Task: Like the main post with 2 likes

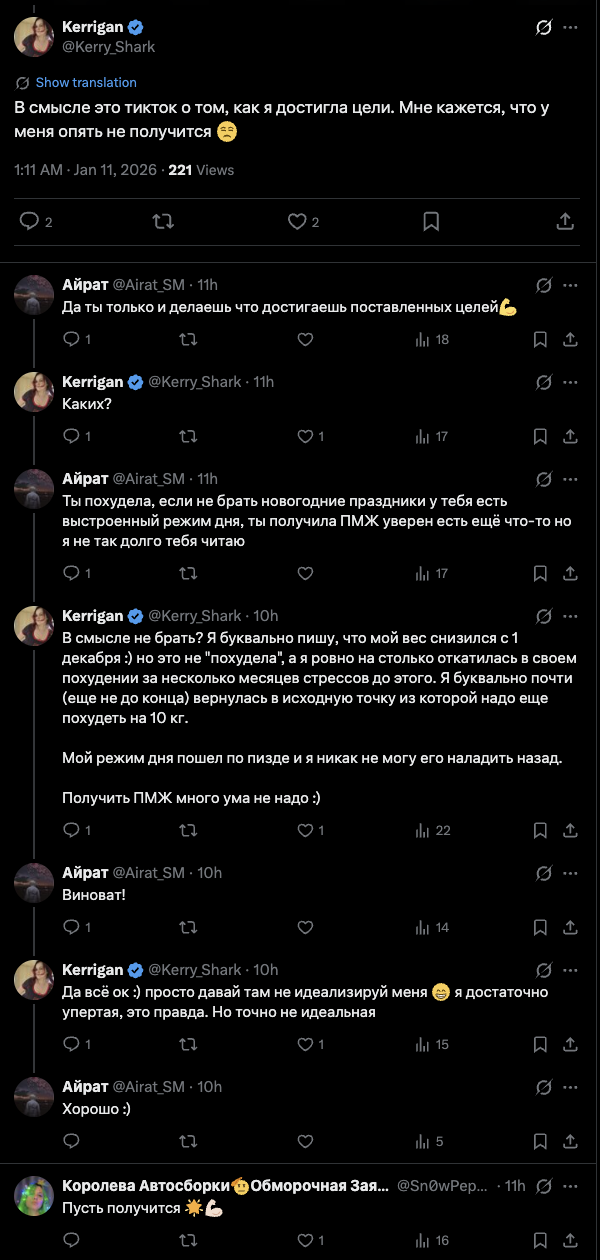Action: [296, 221]
